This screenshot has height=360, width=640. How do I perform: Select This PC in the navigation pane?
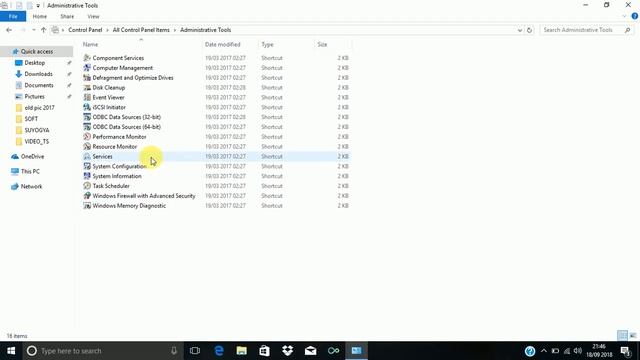pyautogui.click(x=30, y=171)
